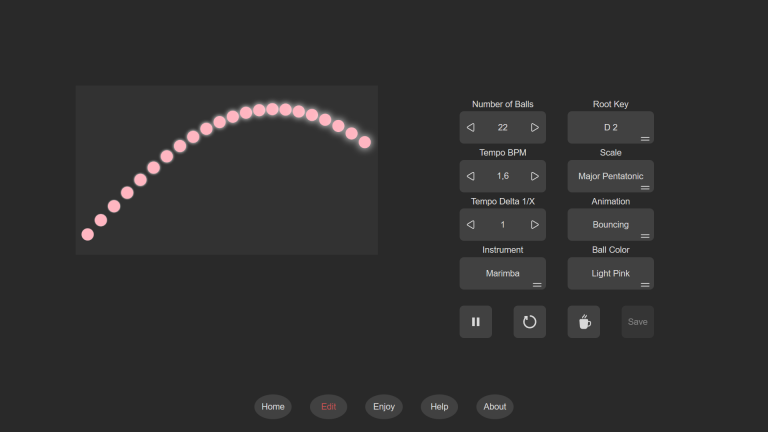Switch to the Enjoy tab

coord(384,407)
